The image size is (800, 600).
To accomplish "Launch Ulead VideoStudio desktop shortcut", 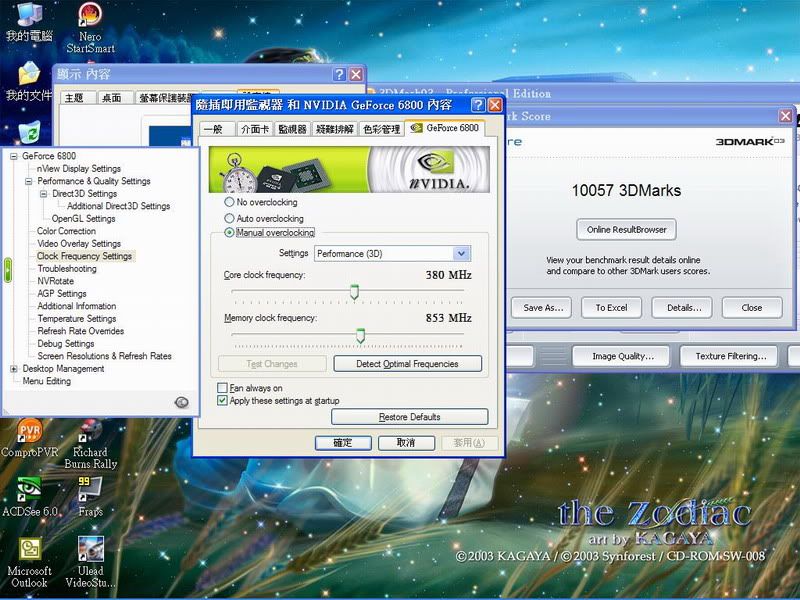I will (90, 563).
